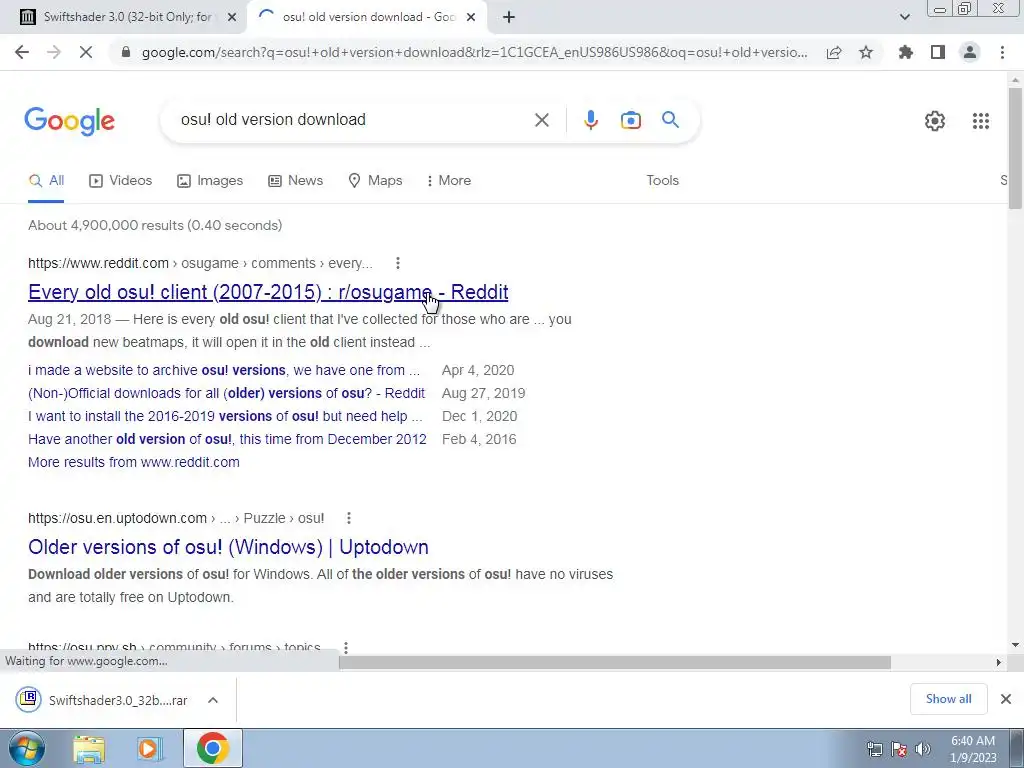This screenshot has width=1024, height=768.
Task: Open Windows Explorer from the taskbar
Action: pyautogui.click(x=89, y=749)
